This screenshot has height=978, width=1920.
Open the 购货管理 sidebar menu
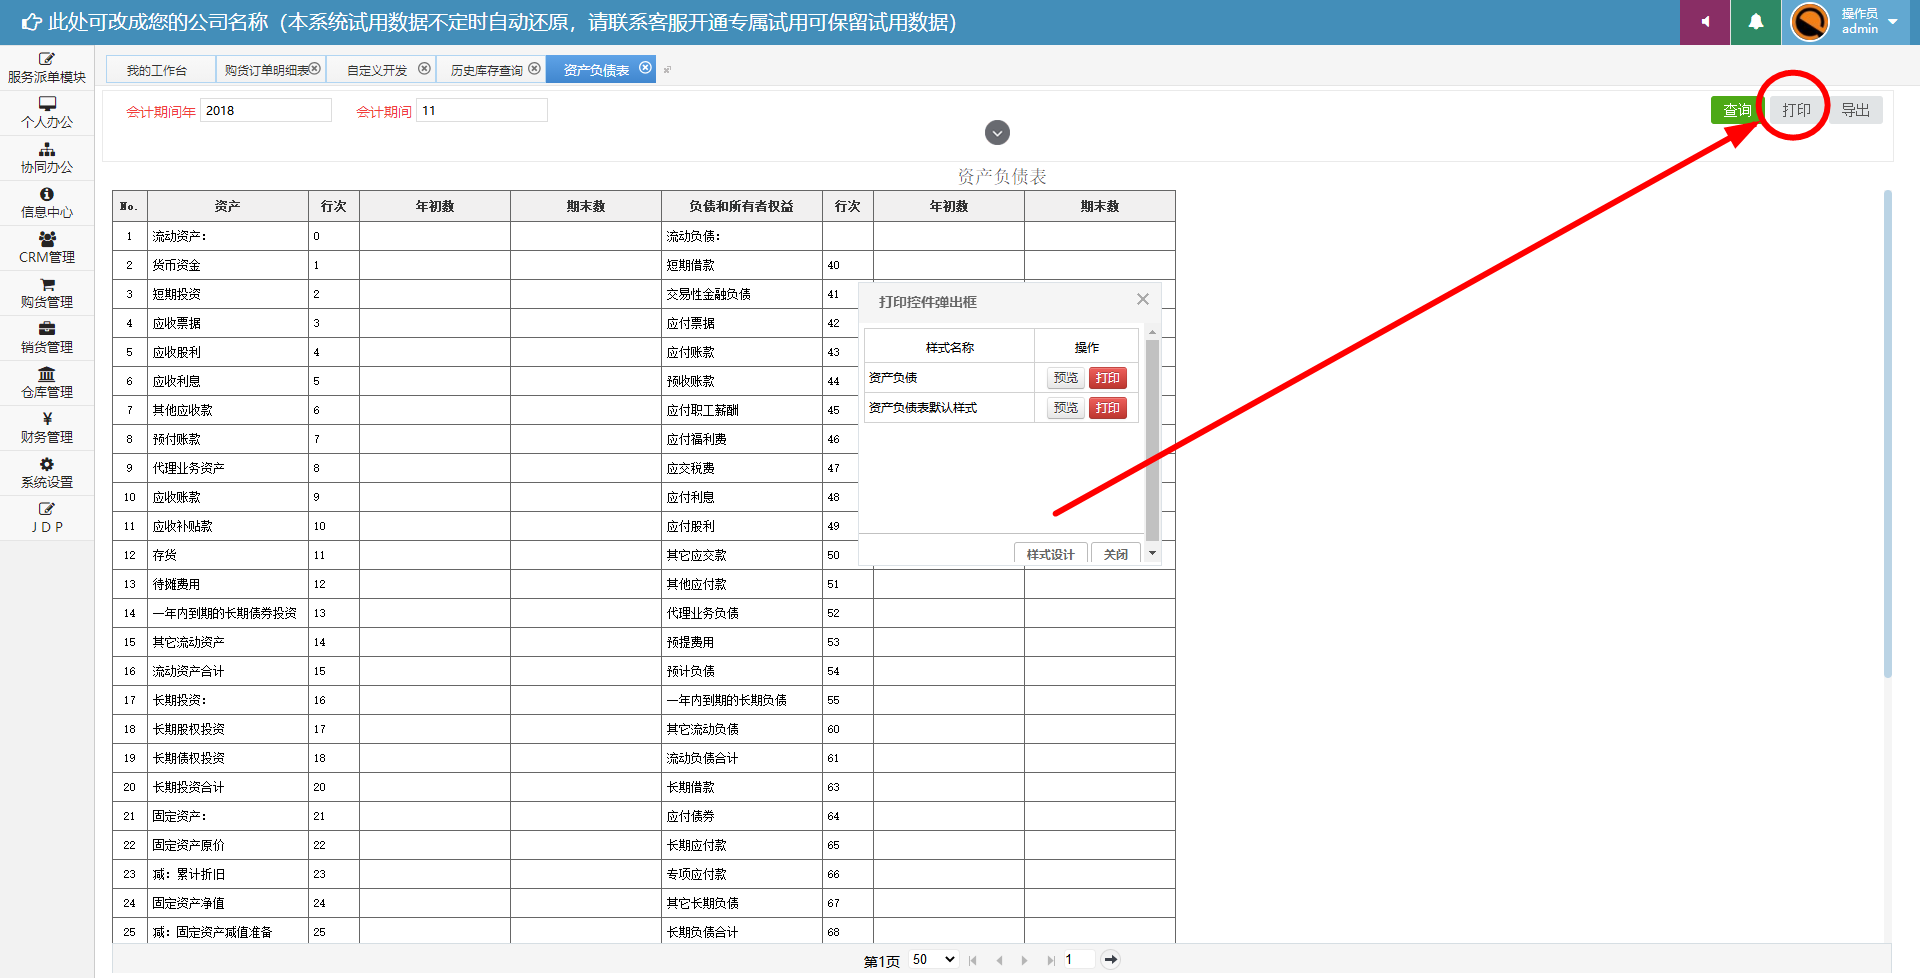47,293
